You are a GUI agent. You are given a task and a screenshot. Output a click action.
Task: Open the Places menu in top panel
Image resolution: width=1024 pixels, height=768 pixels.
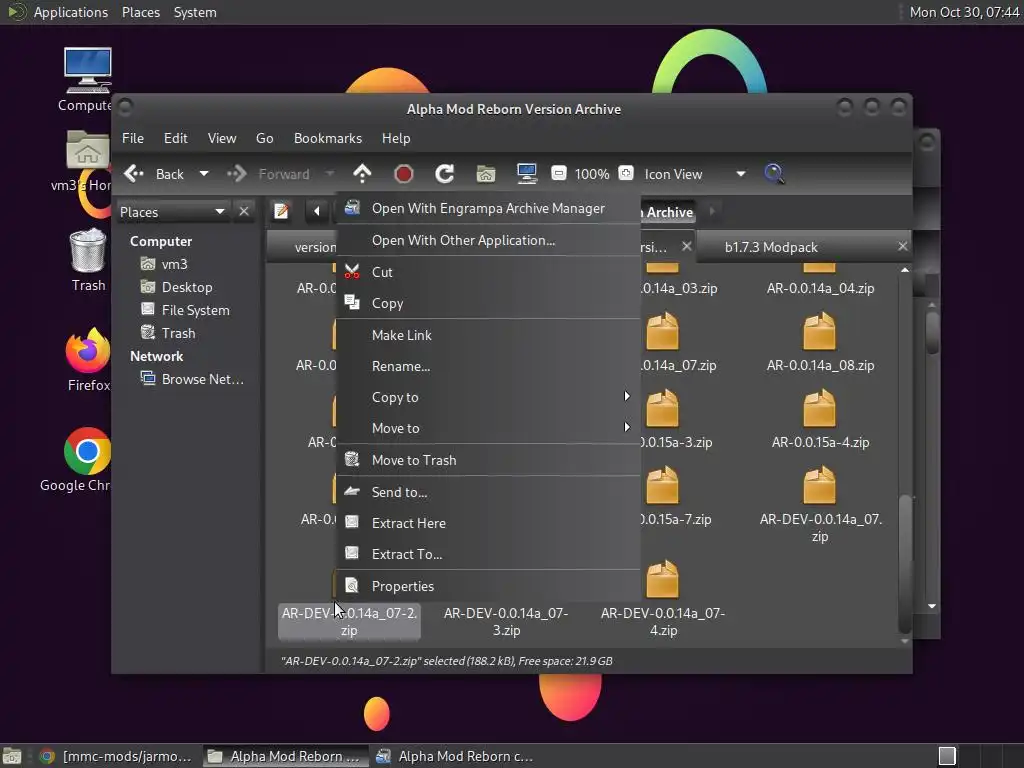click(140, 12)
